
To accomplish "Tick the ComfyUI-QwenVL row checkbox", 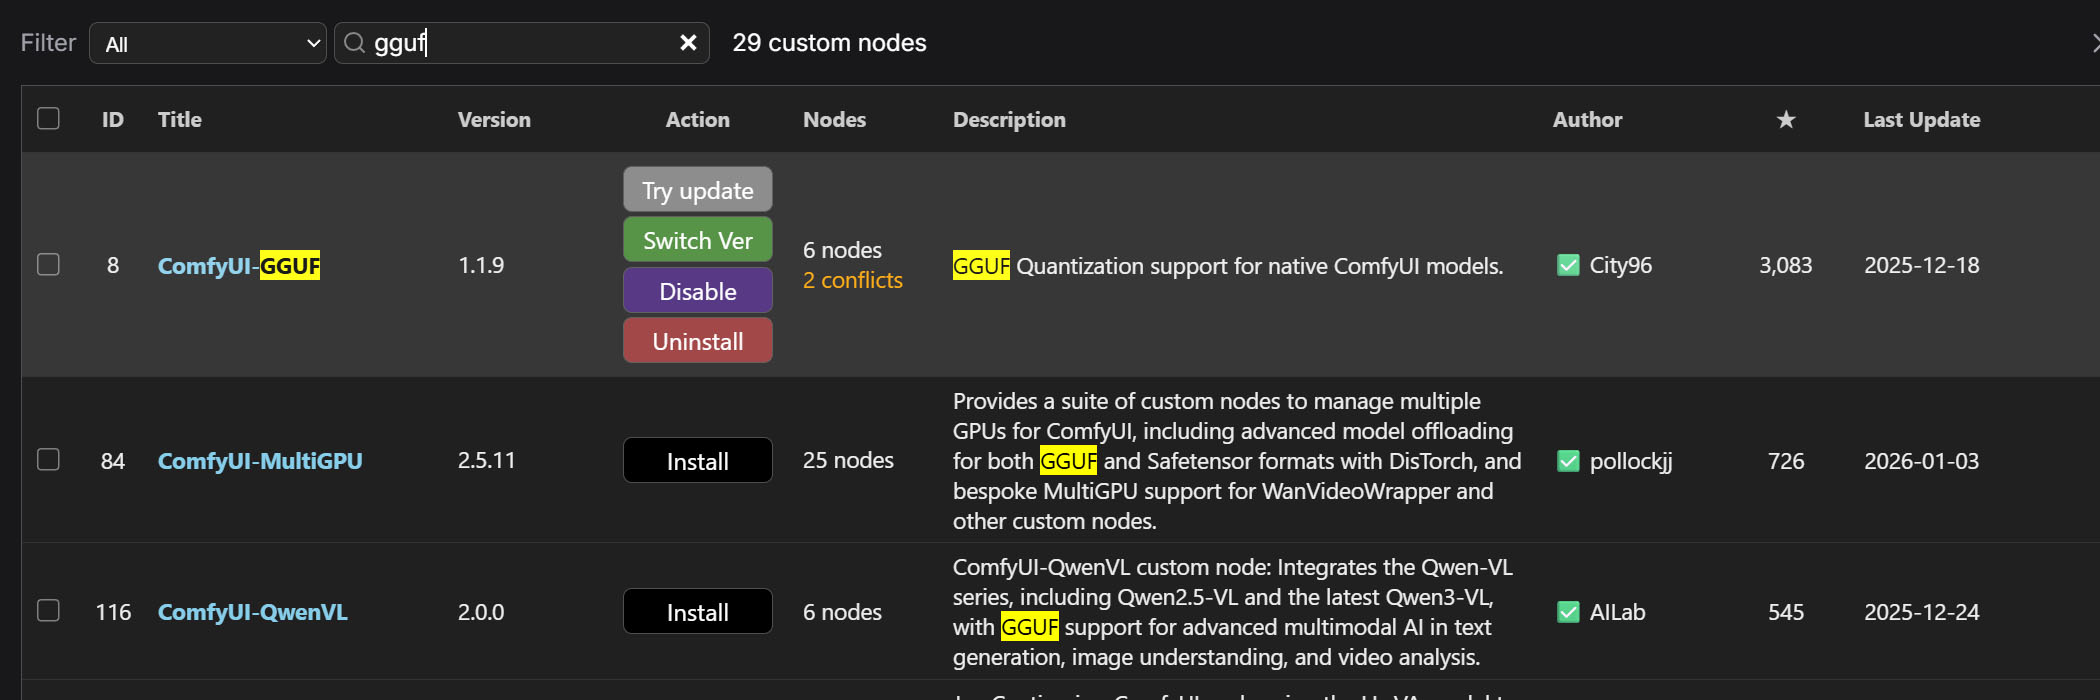I will (x=48, y=611).
